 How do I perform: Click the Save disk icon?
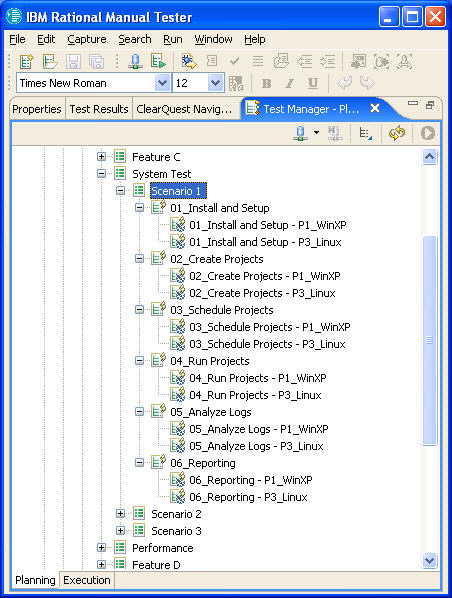coord(73,61)
